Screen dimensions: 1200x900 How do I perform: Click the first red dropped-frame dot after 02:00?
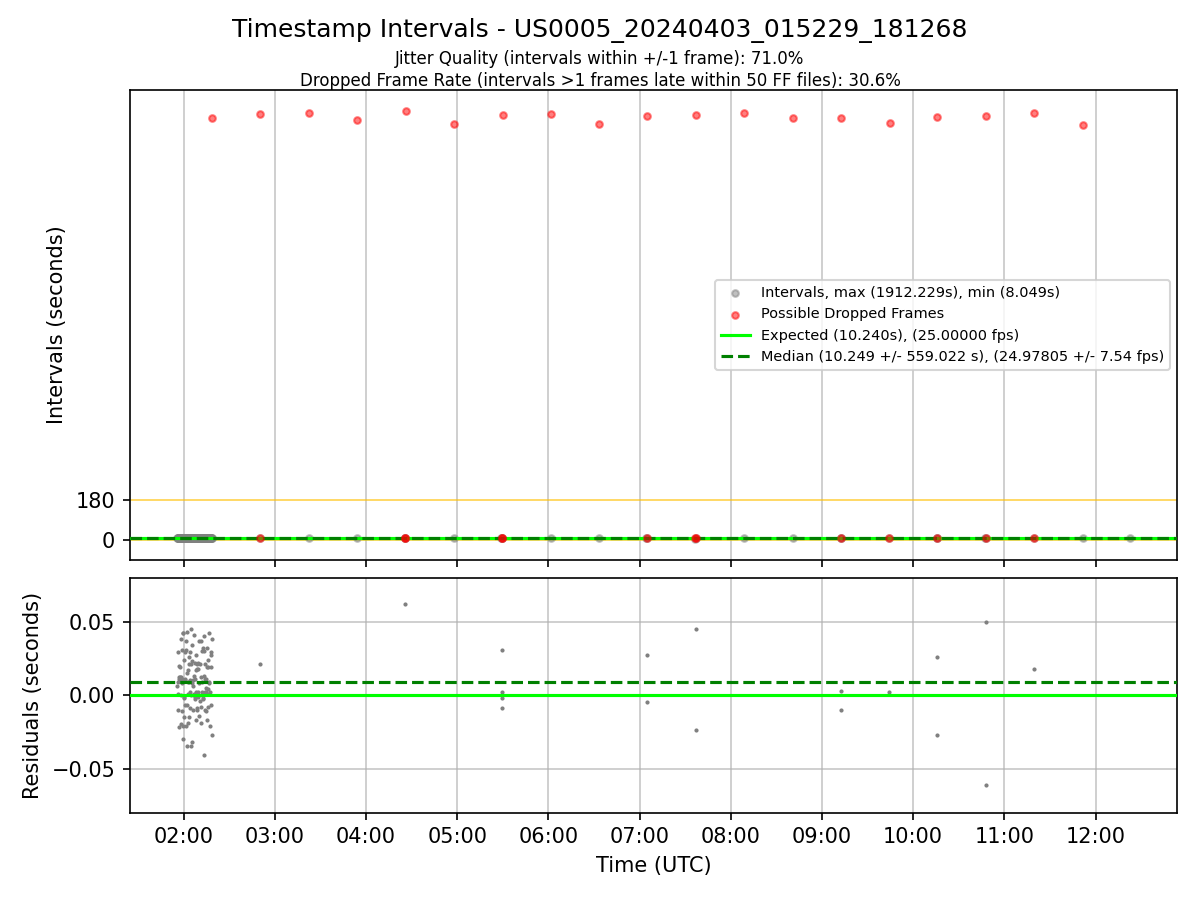point(212,118)
